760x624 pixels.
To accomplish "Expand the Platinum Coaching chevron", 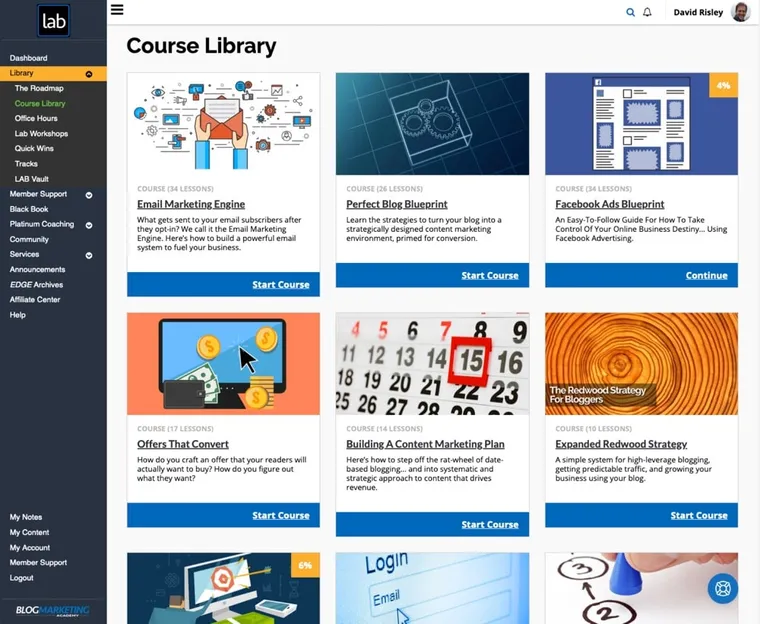I will click(x=89, y=225).
